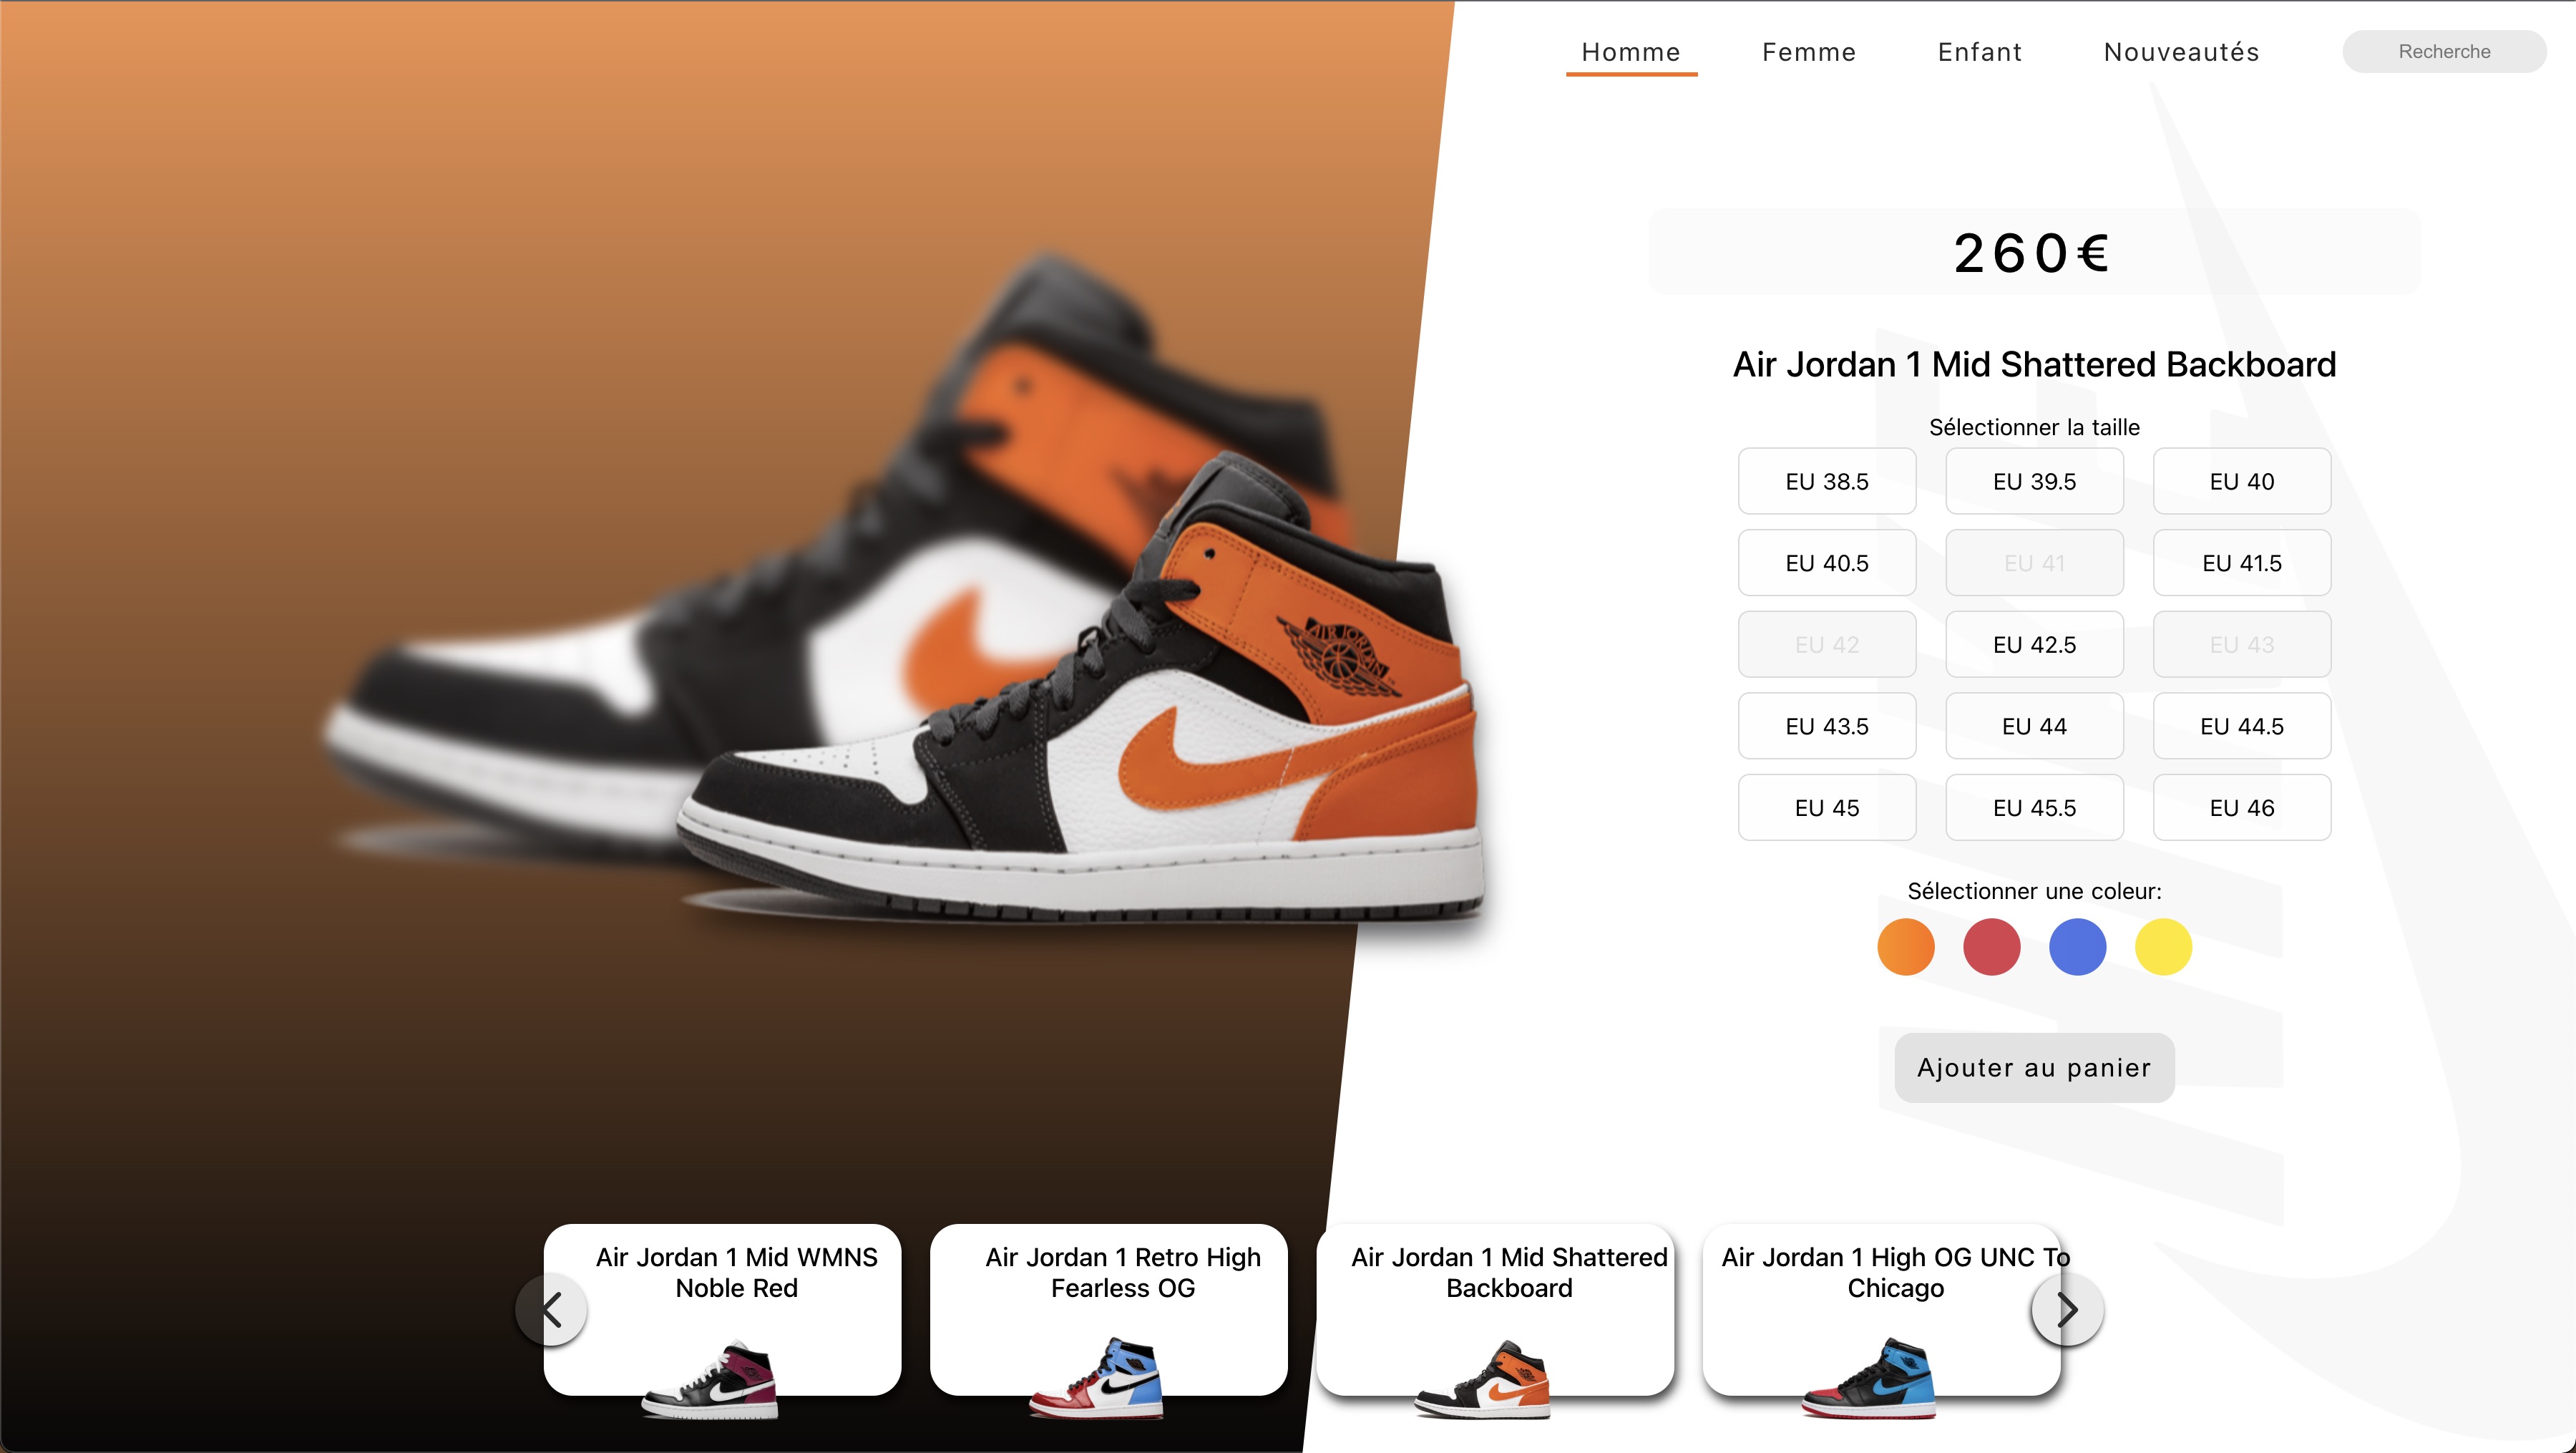2576x1453 pixels.
Task: Open the Enfant section
Action: pos(1980,52)
